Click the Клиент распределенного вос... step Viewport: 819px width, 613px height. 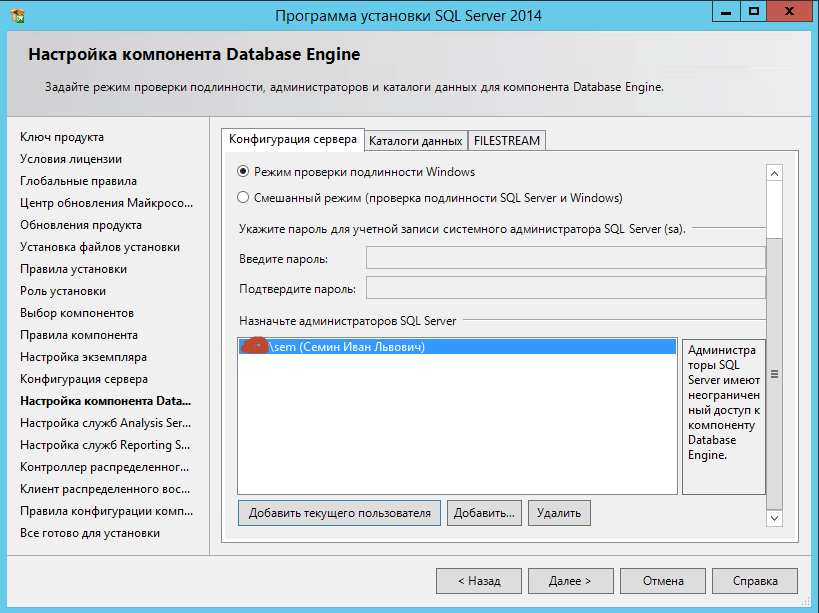pyautogui.click(x=105, y=489)
